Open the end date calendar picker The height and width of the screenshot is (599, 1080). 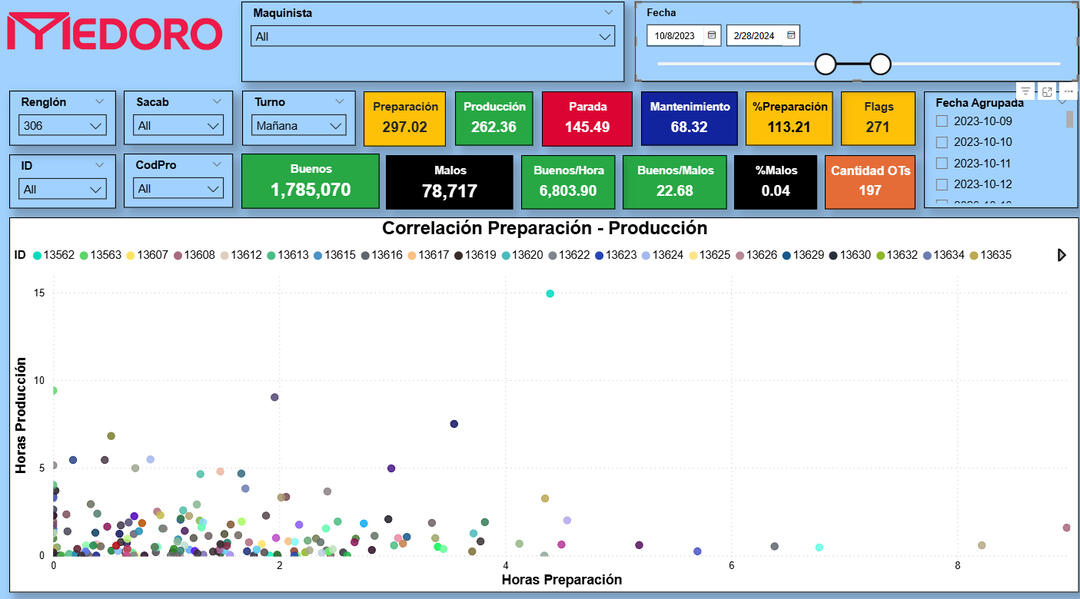pos(791,35)
